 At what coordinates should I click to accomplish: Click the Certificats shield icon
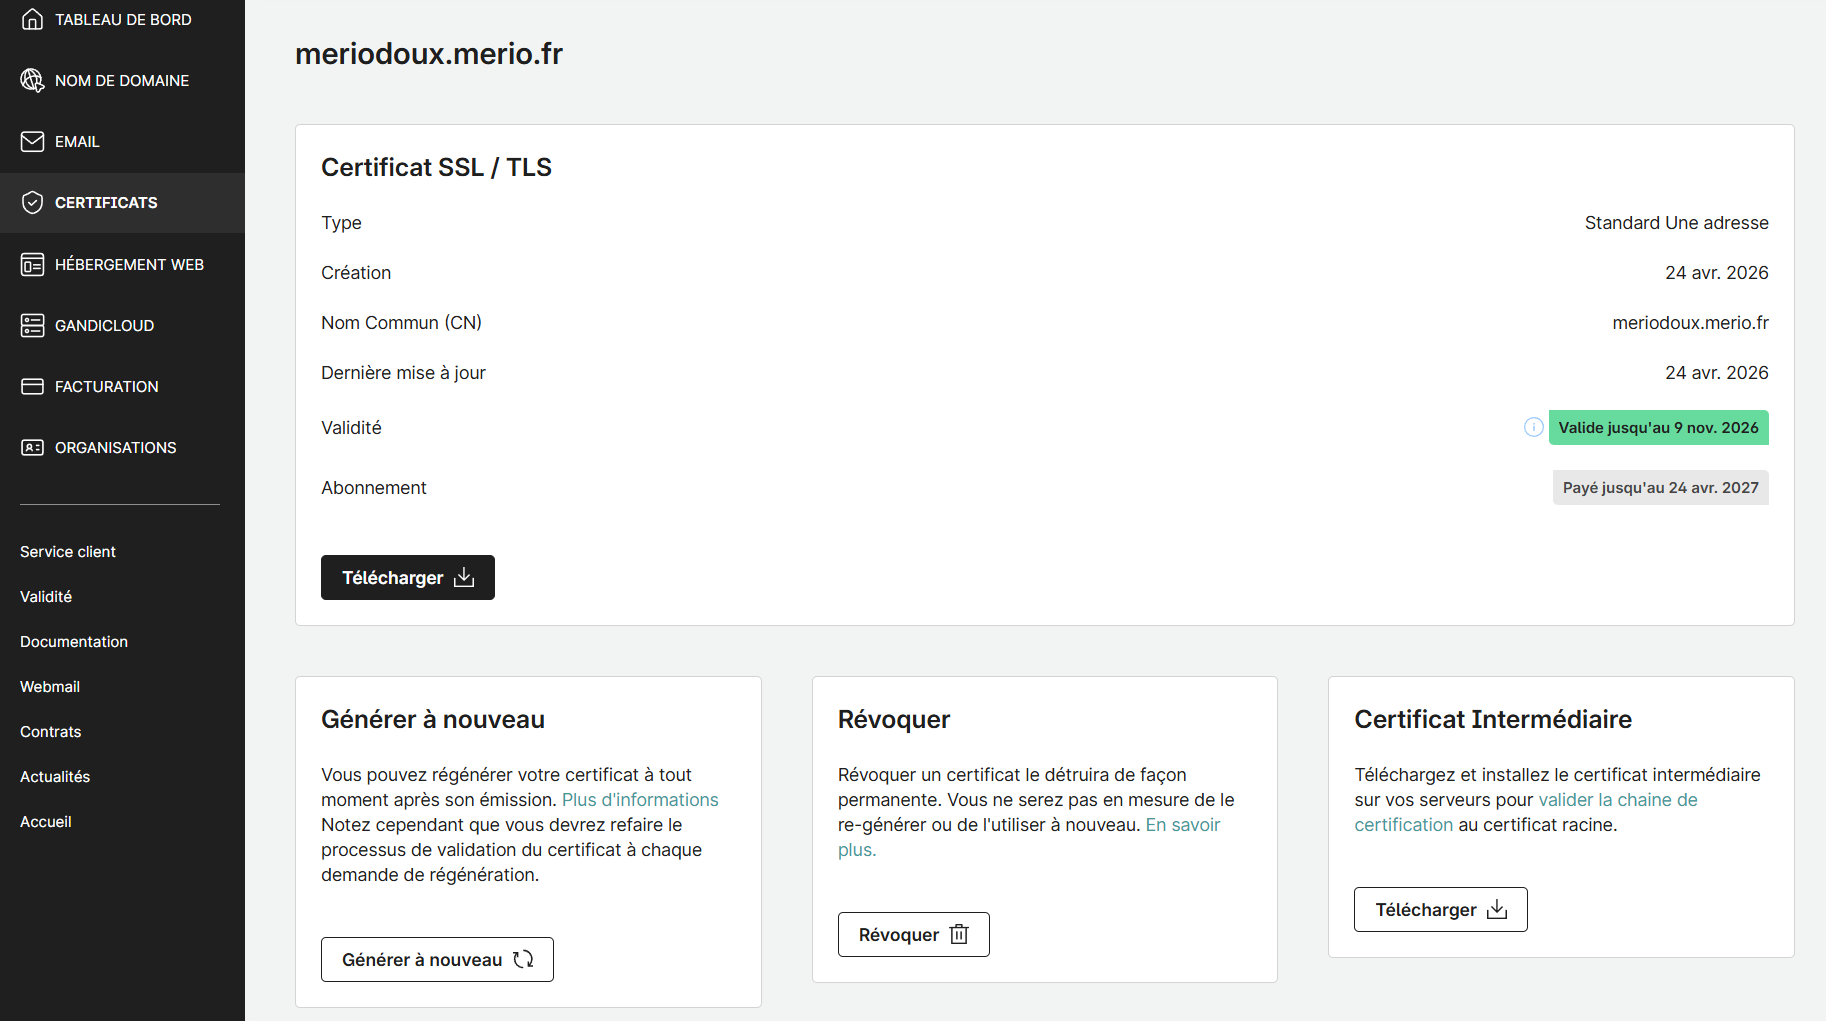tap(32, 203)
